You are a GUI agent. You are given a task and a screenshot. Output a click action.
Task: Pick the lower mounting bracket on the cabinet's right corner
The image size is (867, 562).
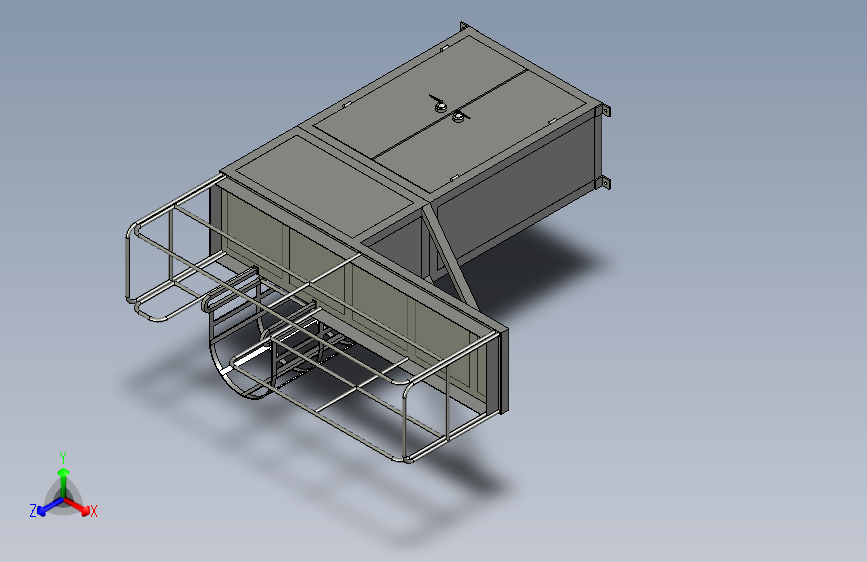(605, 182)
